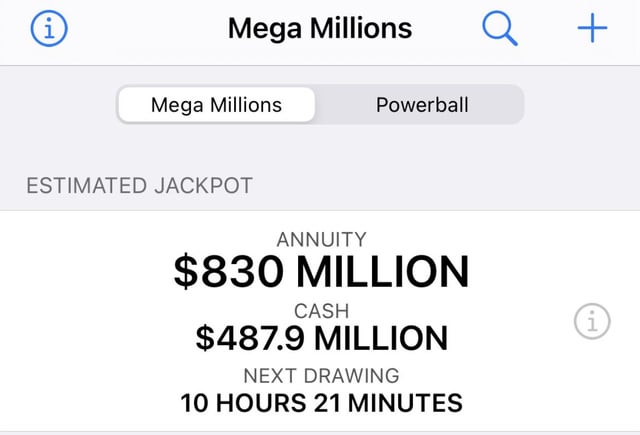Tap the 10 HOURS 21 MINUTES countdown
Image resolution: width=640 pixels, height=435 pixels.
tap(322, 403)
